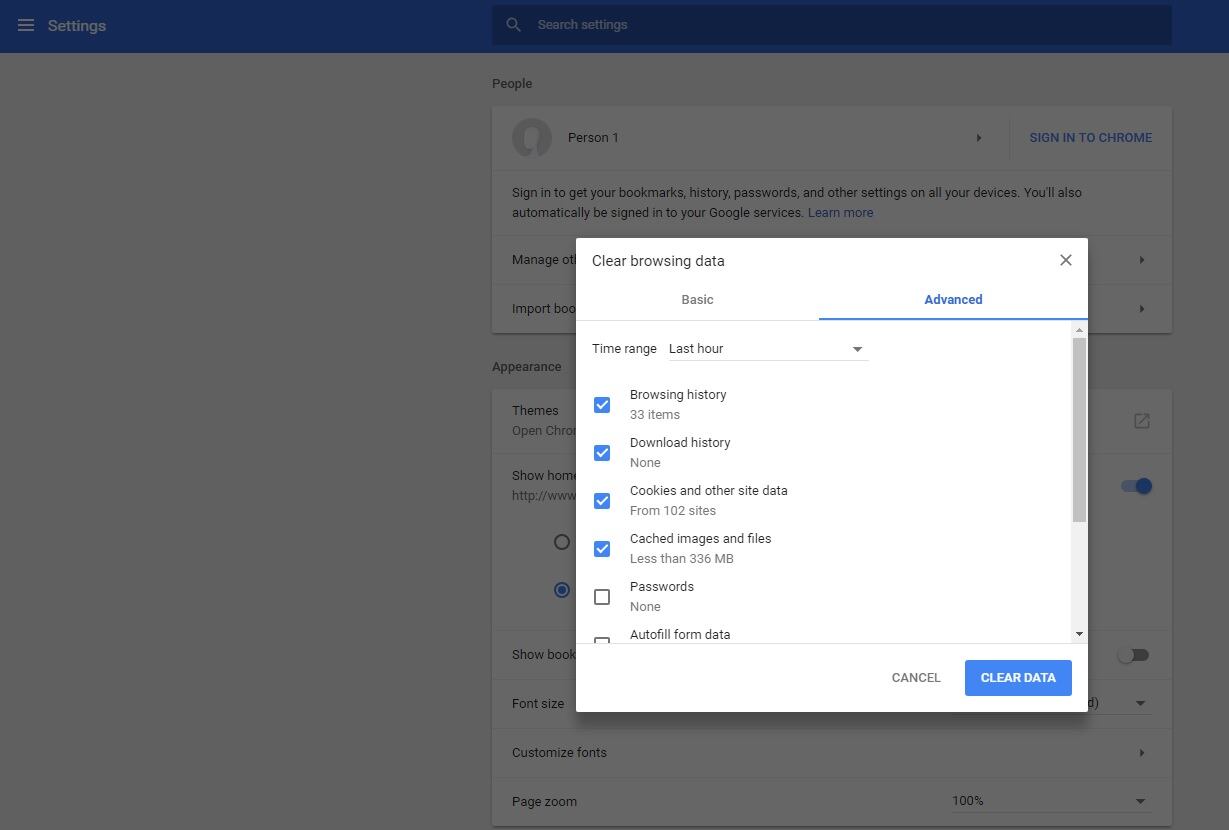Click the scroll down arrow in dialog
The height and width of the screenshot is (830, 1229).
[x=1079, y=634]
